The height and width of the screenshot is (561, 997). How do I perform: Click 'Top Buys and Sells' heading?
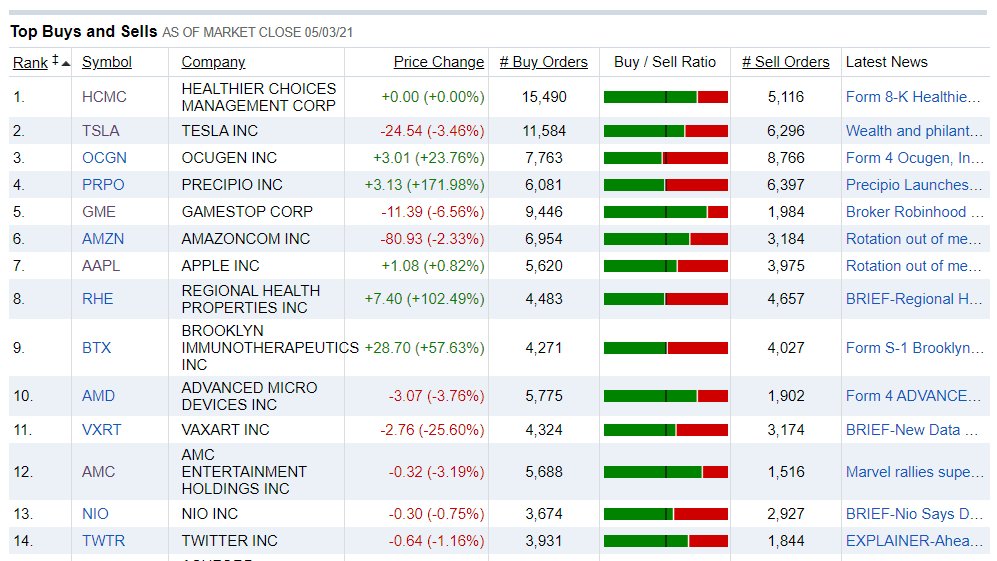coord(84,32)
